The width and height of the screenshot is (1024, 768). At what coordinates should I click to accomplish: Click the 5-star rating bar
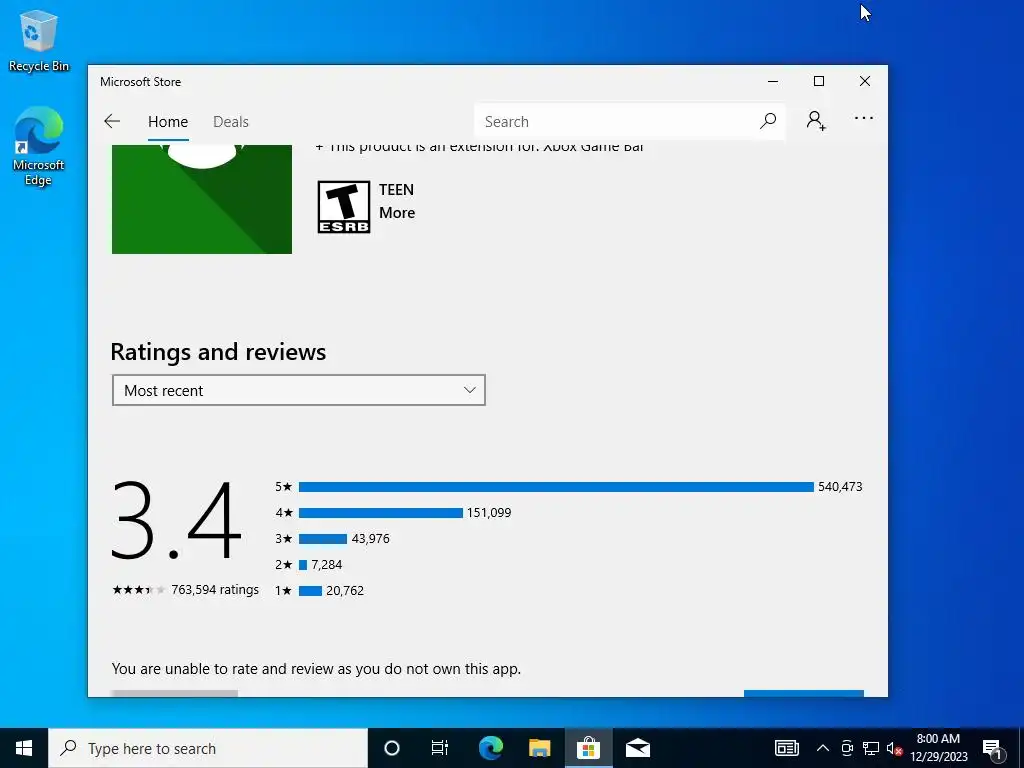click(556, 487)
